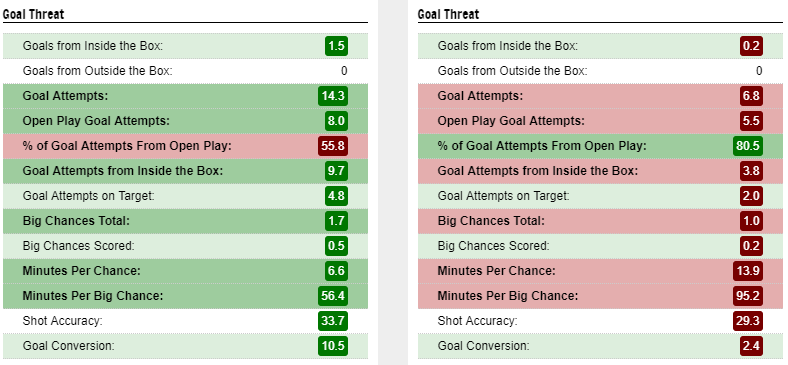Screen dimensions: 788x365
Task: Select right Big Chances Scored label
Action: click(494, 246)
